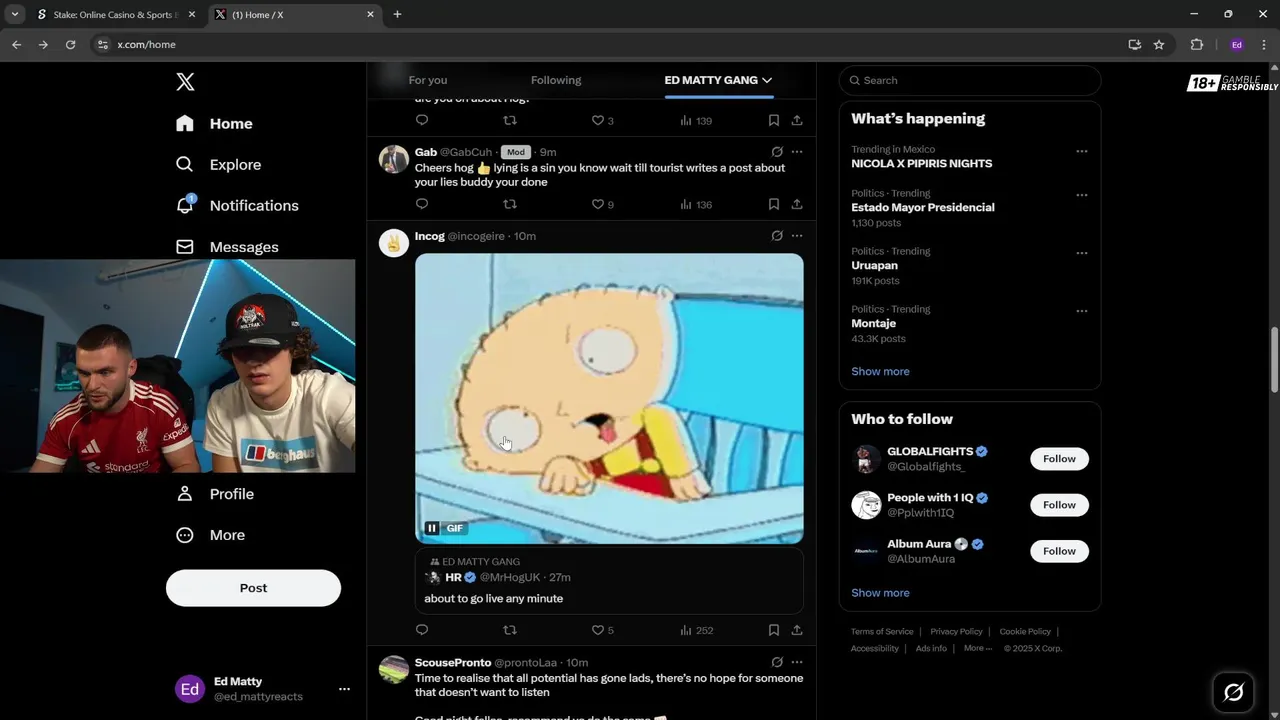Image resolution: width=1280 pixels, height=720 pixels.
Task: Bookmark this page with the star icon
Action: pyautogui.click(x=1159, y=44)
